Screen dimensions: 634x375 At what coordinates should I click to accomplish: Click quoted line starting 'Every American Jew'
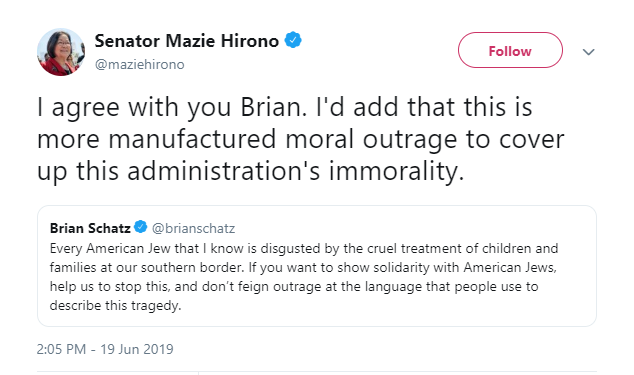304,248
